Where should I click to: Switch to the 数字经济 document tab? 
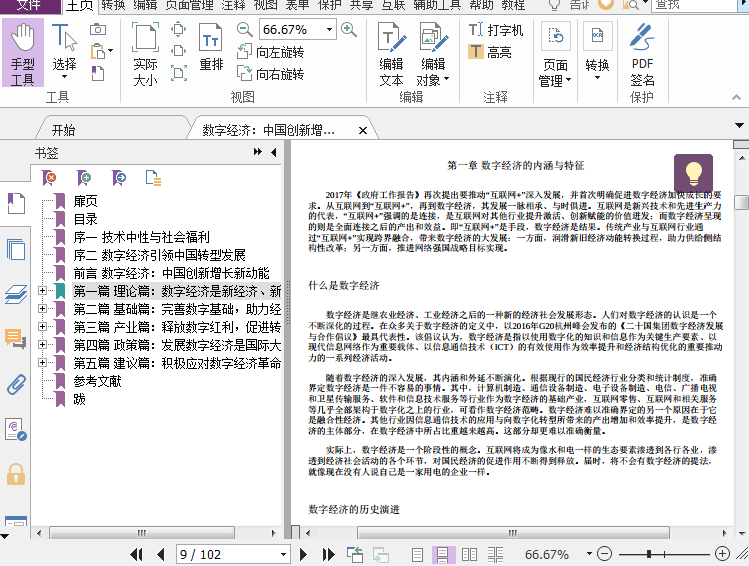tap(268, 130)
